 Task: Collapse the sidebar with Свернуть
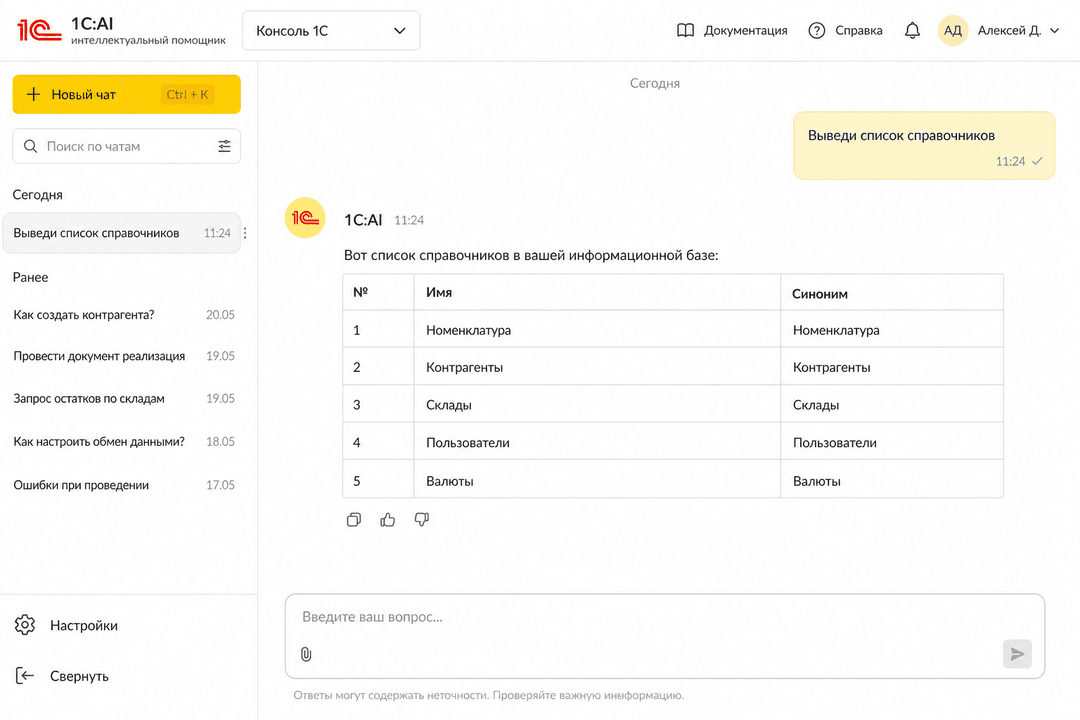tap(61, 676)
